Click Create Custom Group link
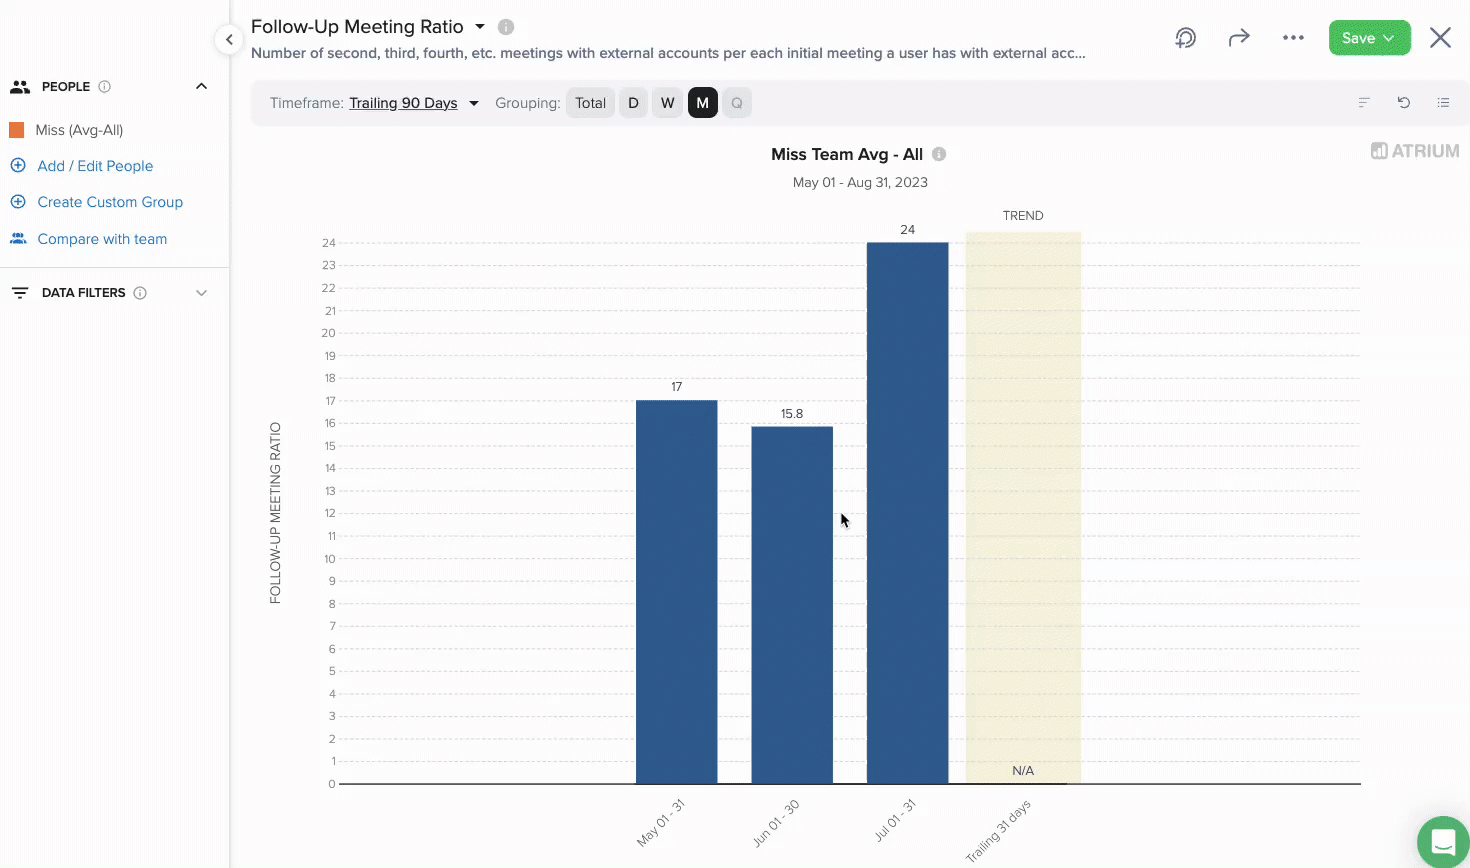Viewport: 1470px width, 868px height. tap(110, 202)
